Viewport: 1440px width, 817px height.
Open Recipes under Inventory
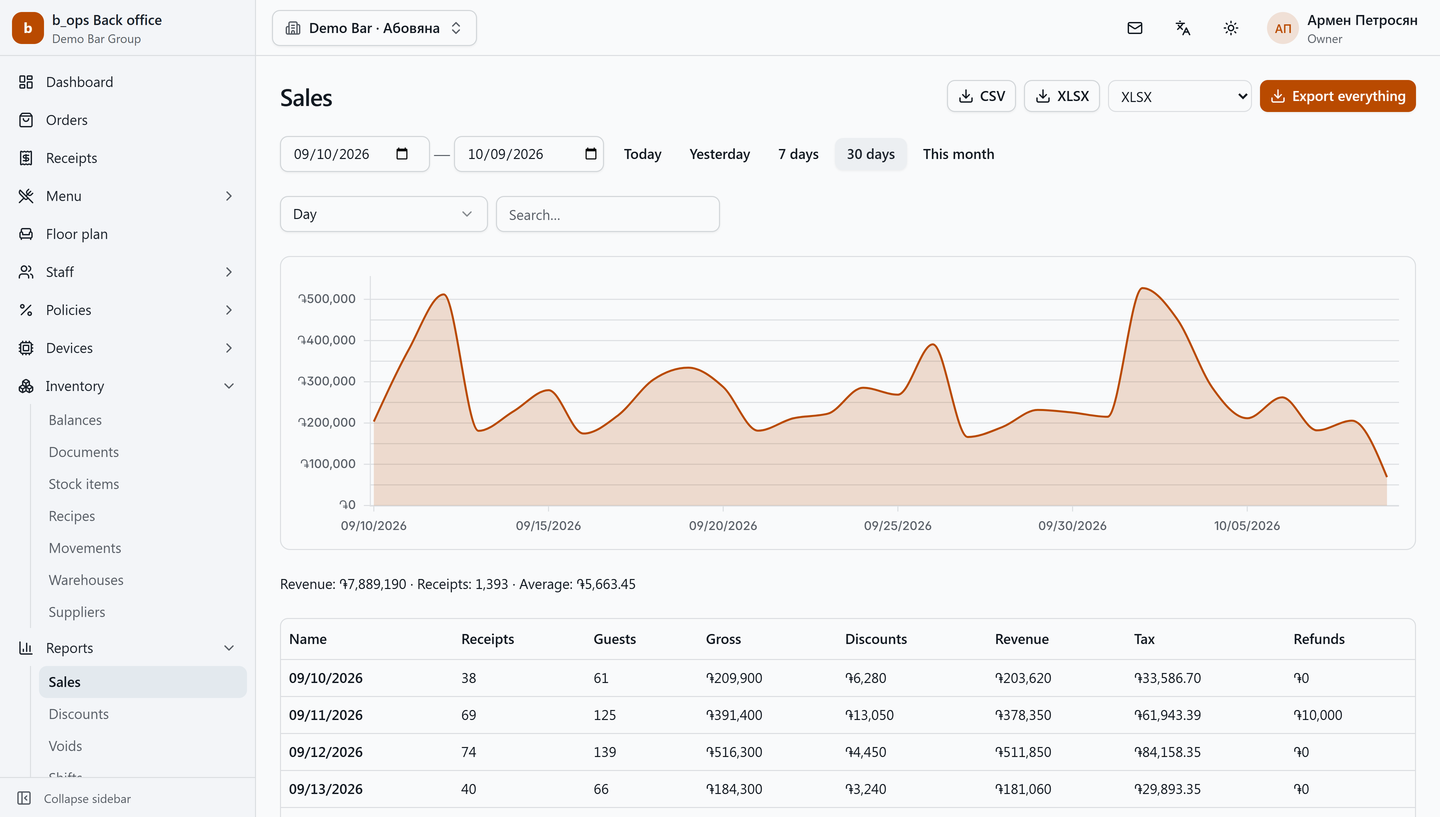[143, 516]
